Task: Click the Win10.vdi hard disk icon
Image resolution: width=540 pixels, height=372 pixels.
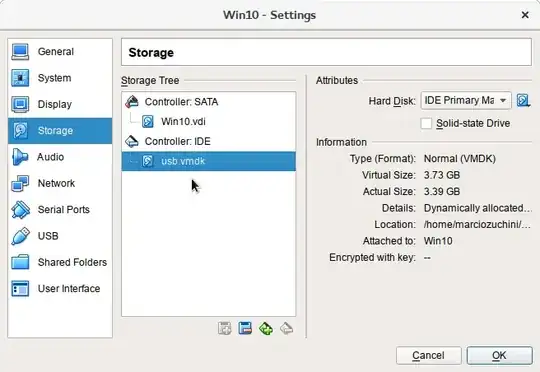Action: click(x=148, y=122)
